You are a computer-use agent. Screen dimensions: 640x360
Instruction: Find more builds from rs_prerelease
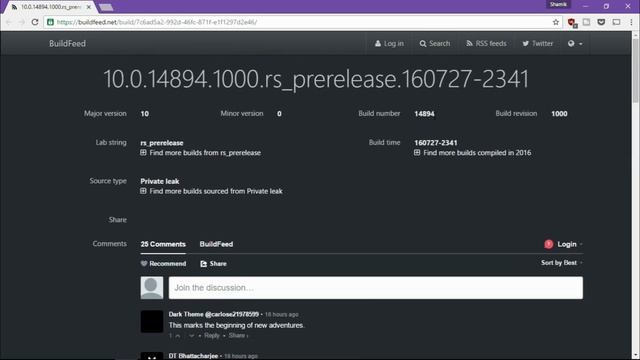pyautogui.click(x=205, y=153)
